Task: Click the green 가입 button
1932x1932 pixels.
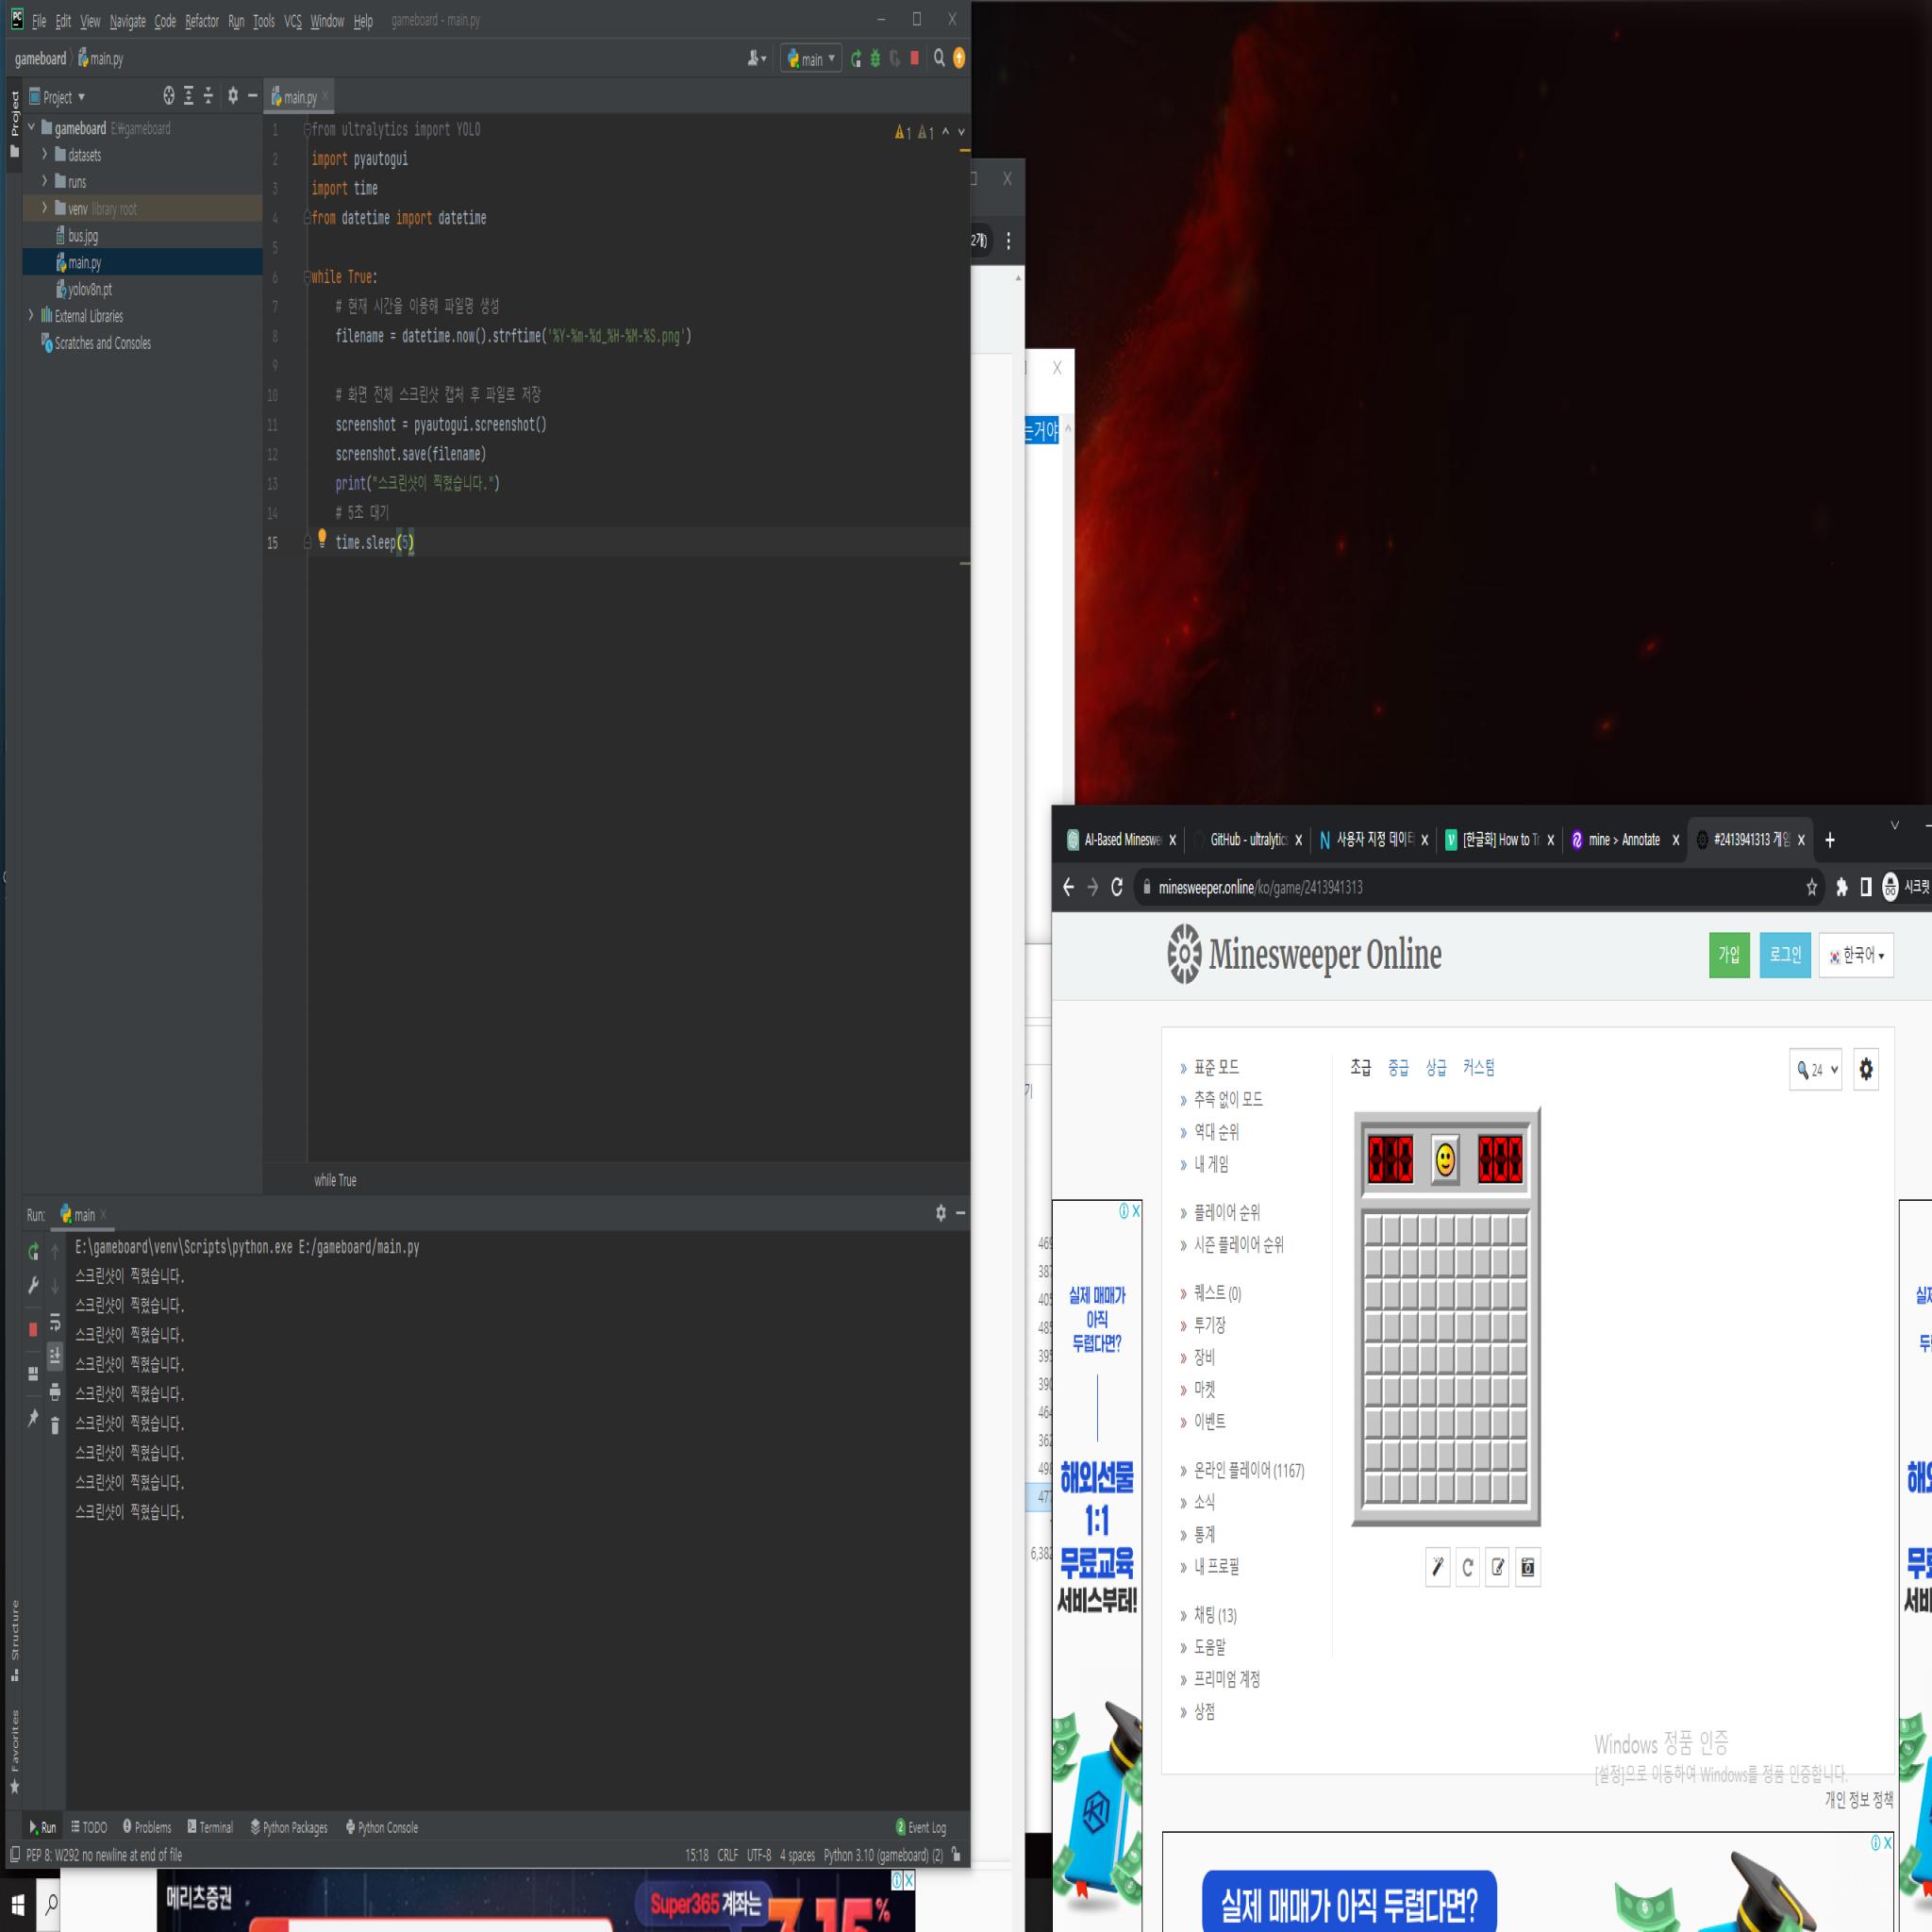Action: pos(1729,955)
